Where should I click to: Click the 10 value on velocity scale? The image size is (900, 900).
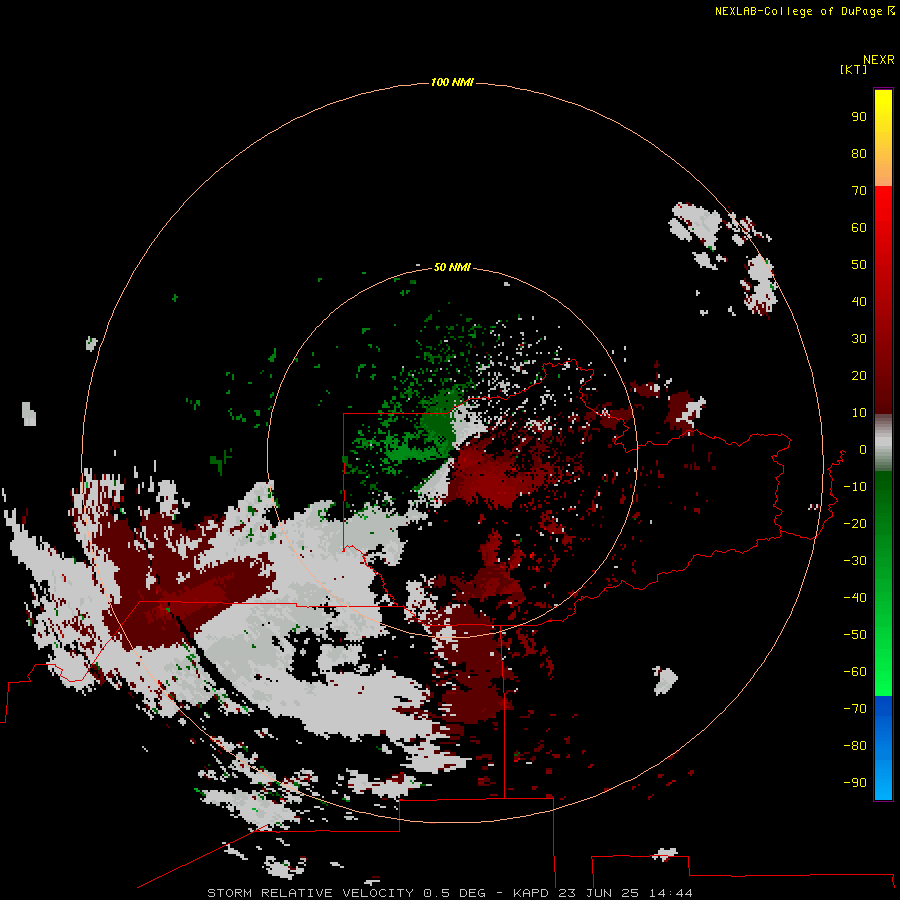pos(859,413)
